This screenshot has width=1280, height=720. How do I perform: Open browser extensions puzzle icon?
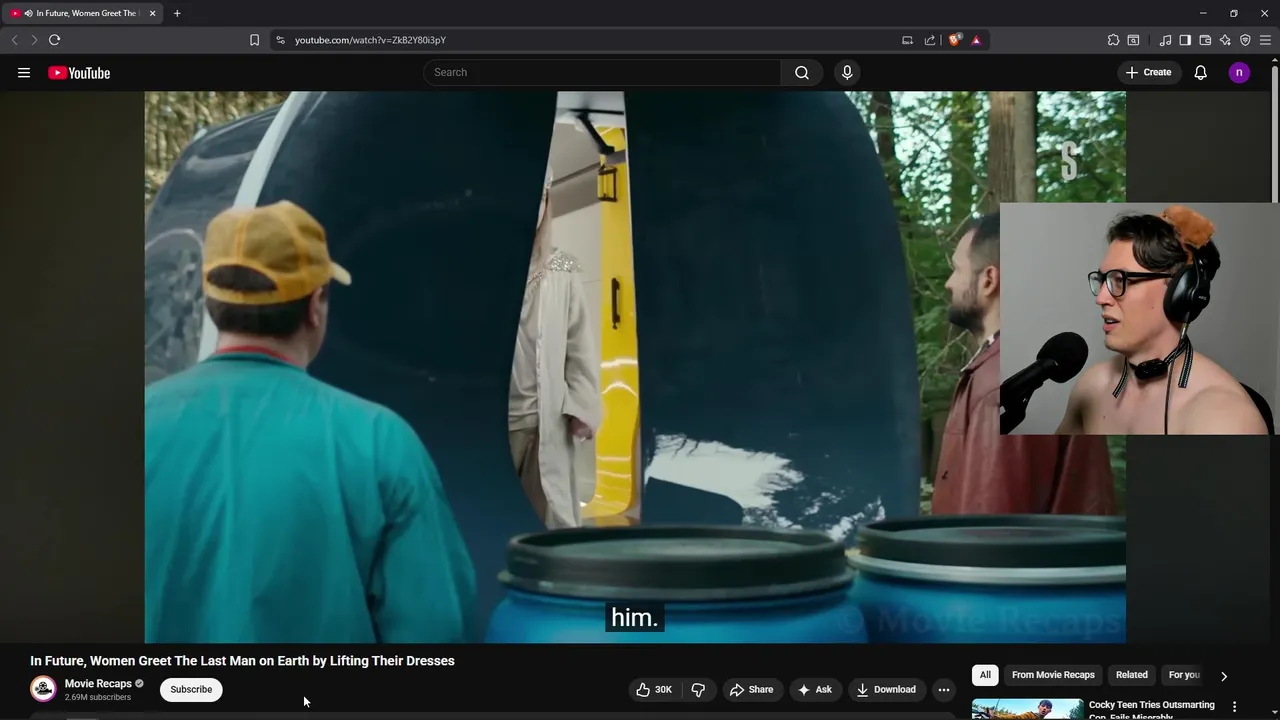pos(1113,40)
